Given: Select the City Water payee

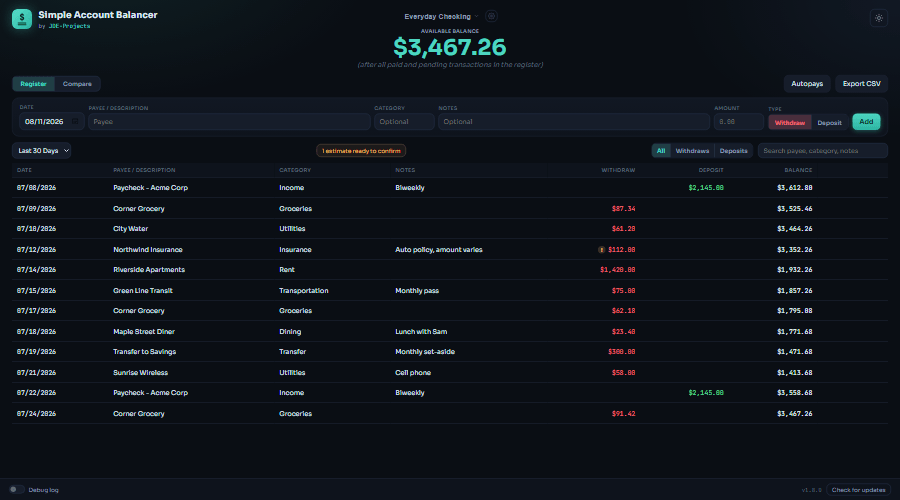Looking at the screenshot, I should [x=130, y=228].
